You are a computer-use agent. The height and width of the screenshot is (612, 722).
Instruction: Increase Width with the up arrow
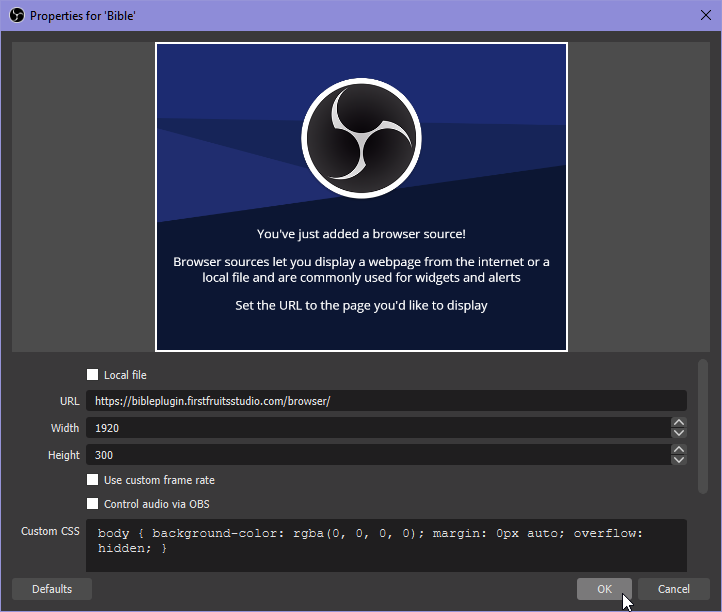679,423
